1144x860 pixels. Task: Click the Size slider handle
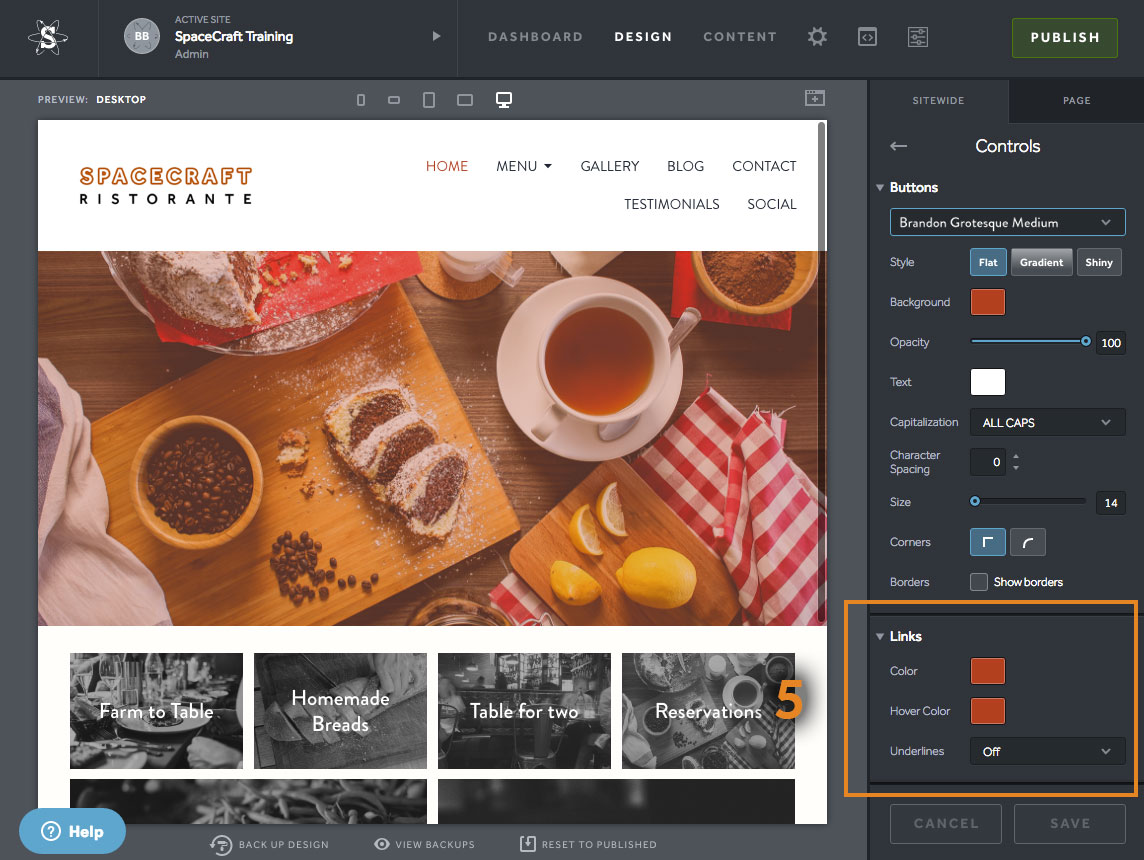pyautogui.click(x=975, y=501)
